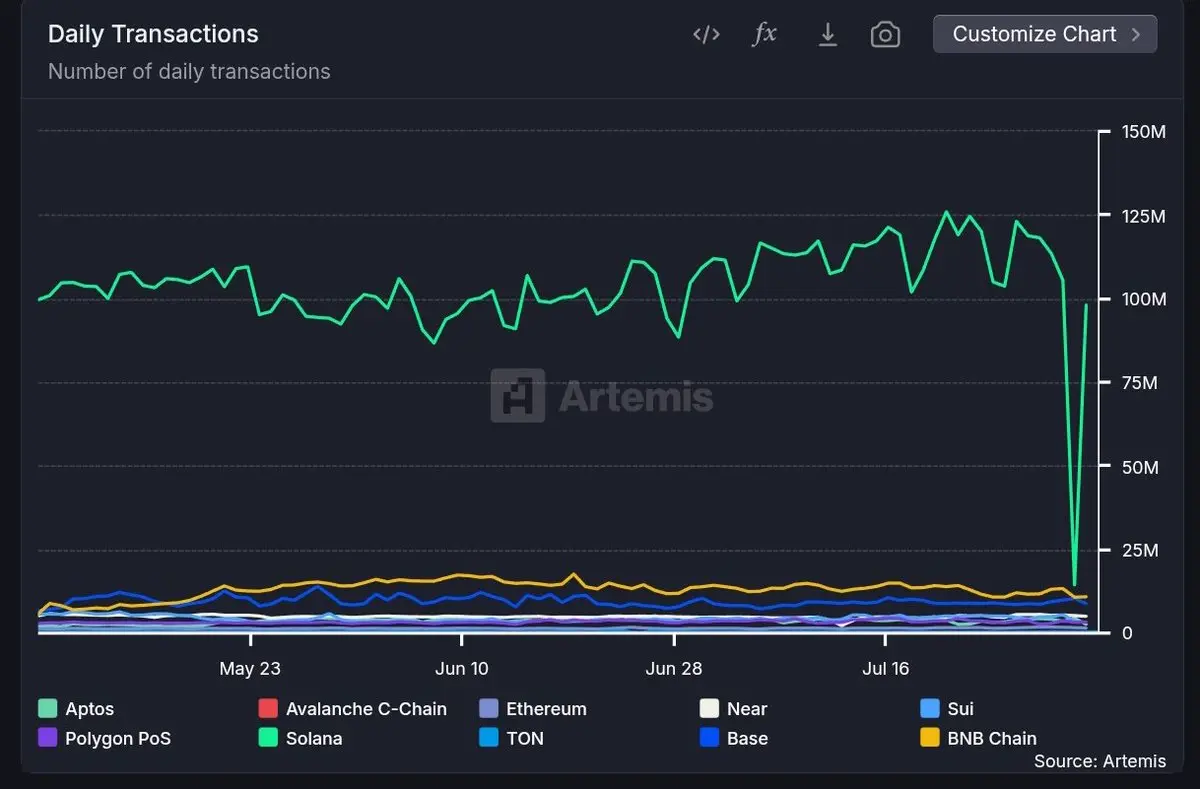This screenshot has width=1200, height=789.
Task: Download chart data icon
Action: 828,35
